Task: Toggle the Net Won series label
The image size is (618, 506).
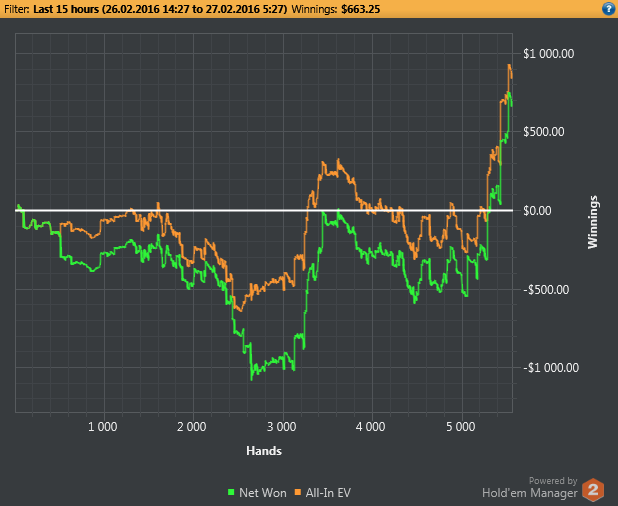Action: pyautogui.click(x=262, y=493)
